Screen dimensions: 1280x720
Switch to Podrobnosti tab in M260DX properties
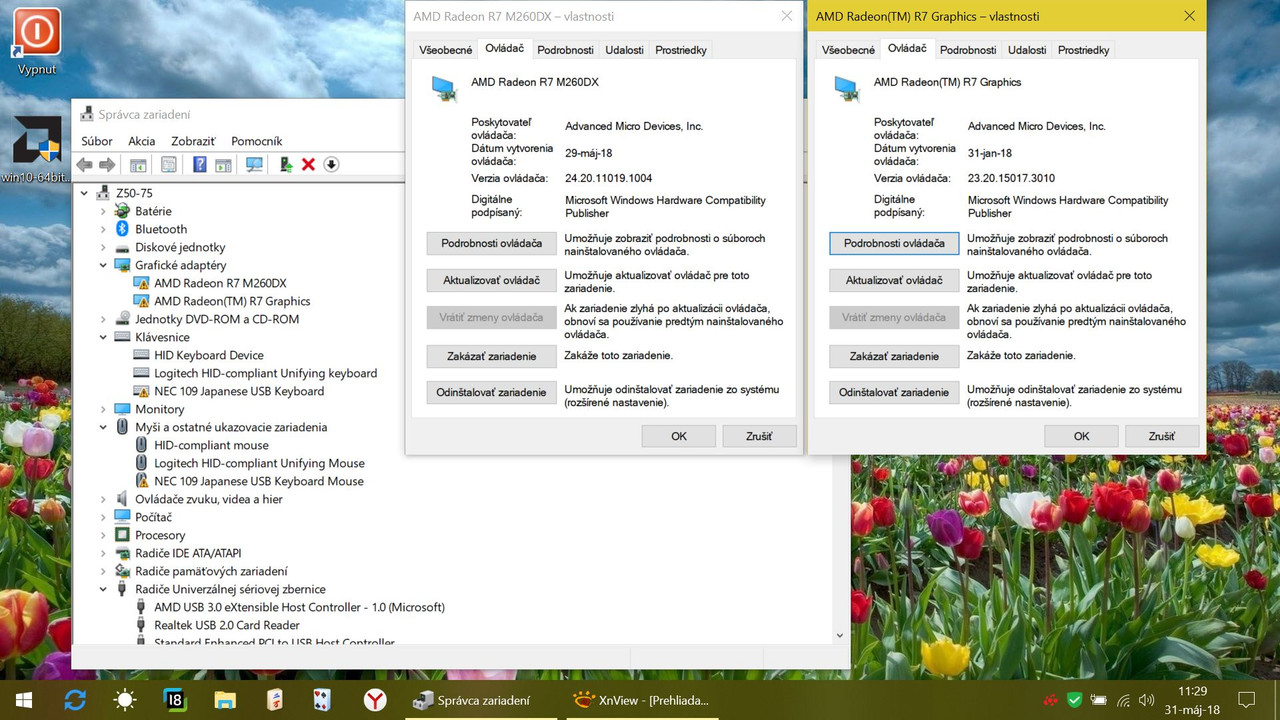(565, 50)
